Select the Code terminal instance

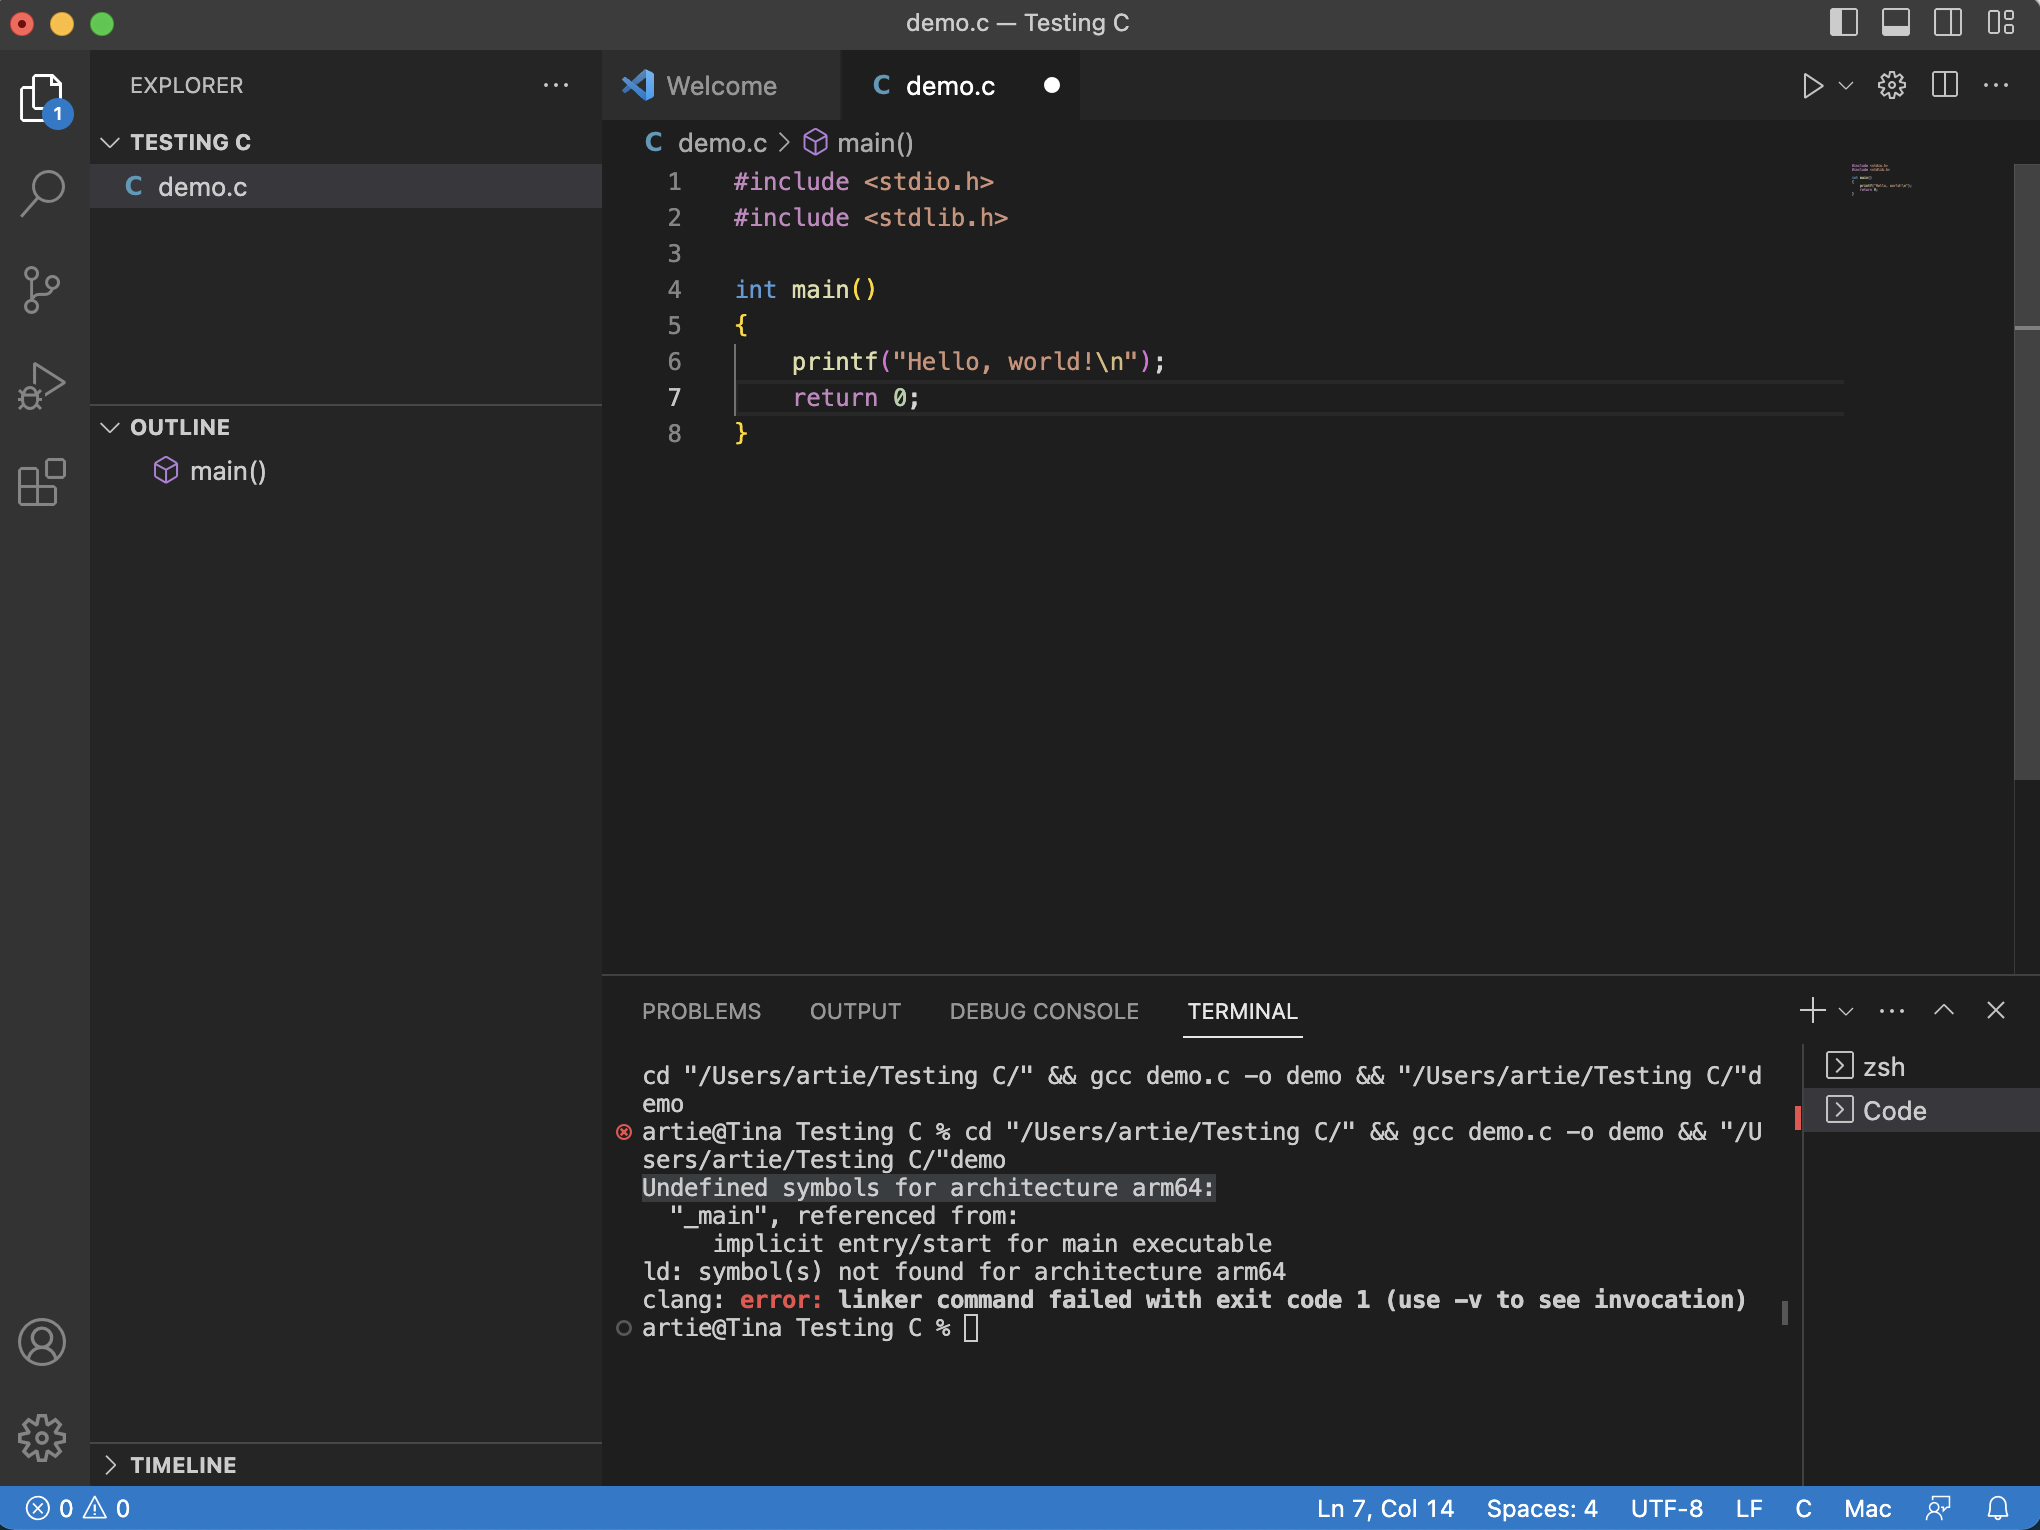tap(1921, 1111)
